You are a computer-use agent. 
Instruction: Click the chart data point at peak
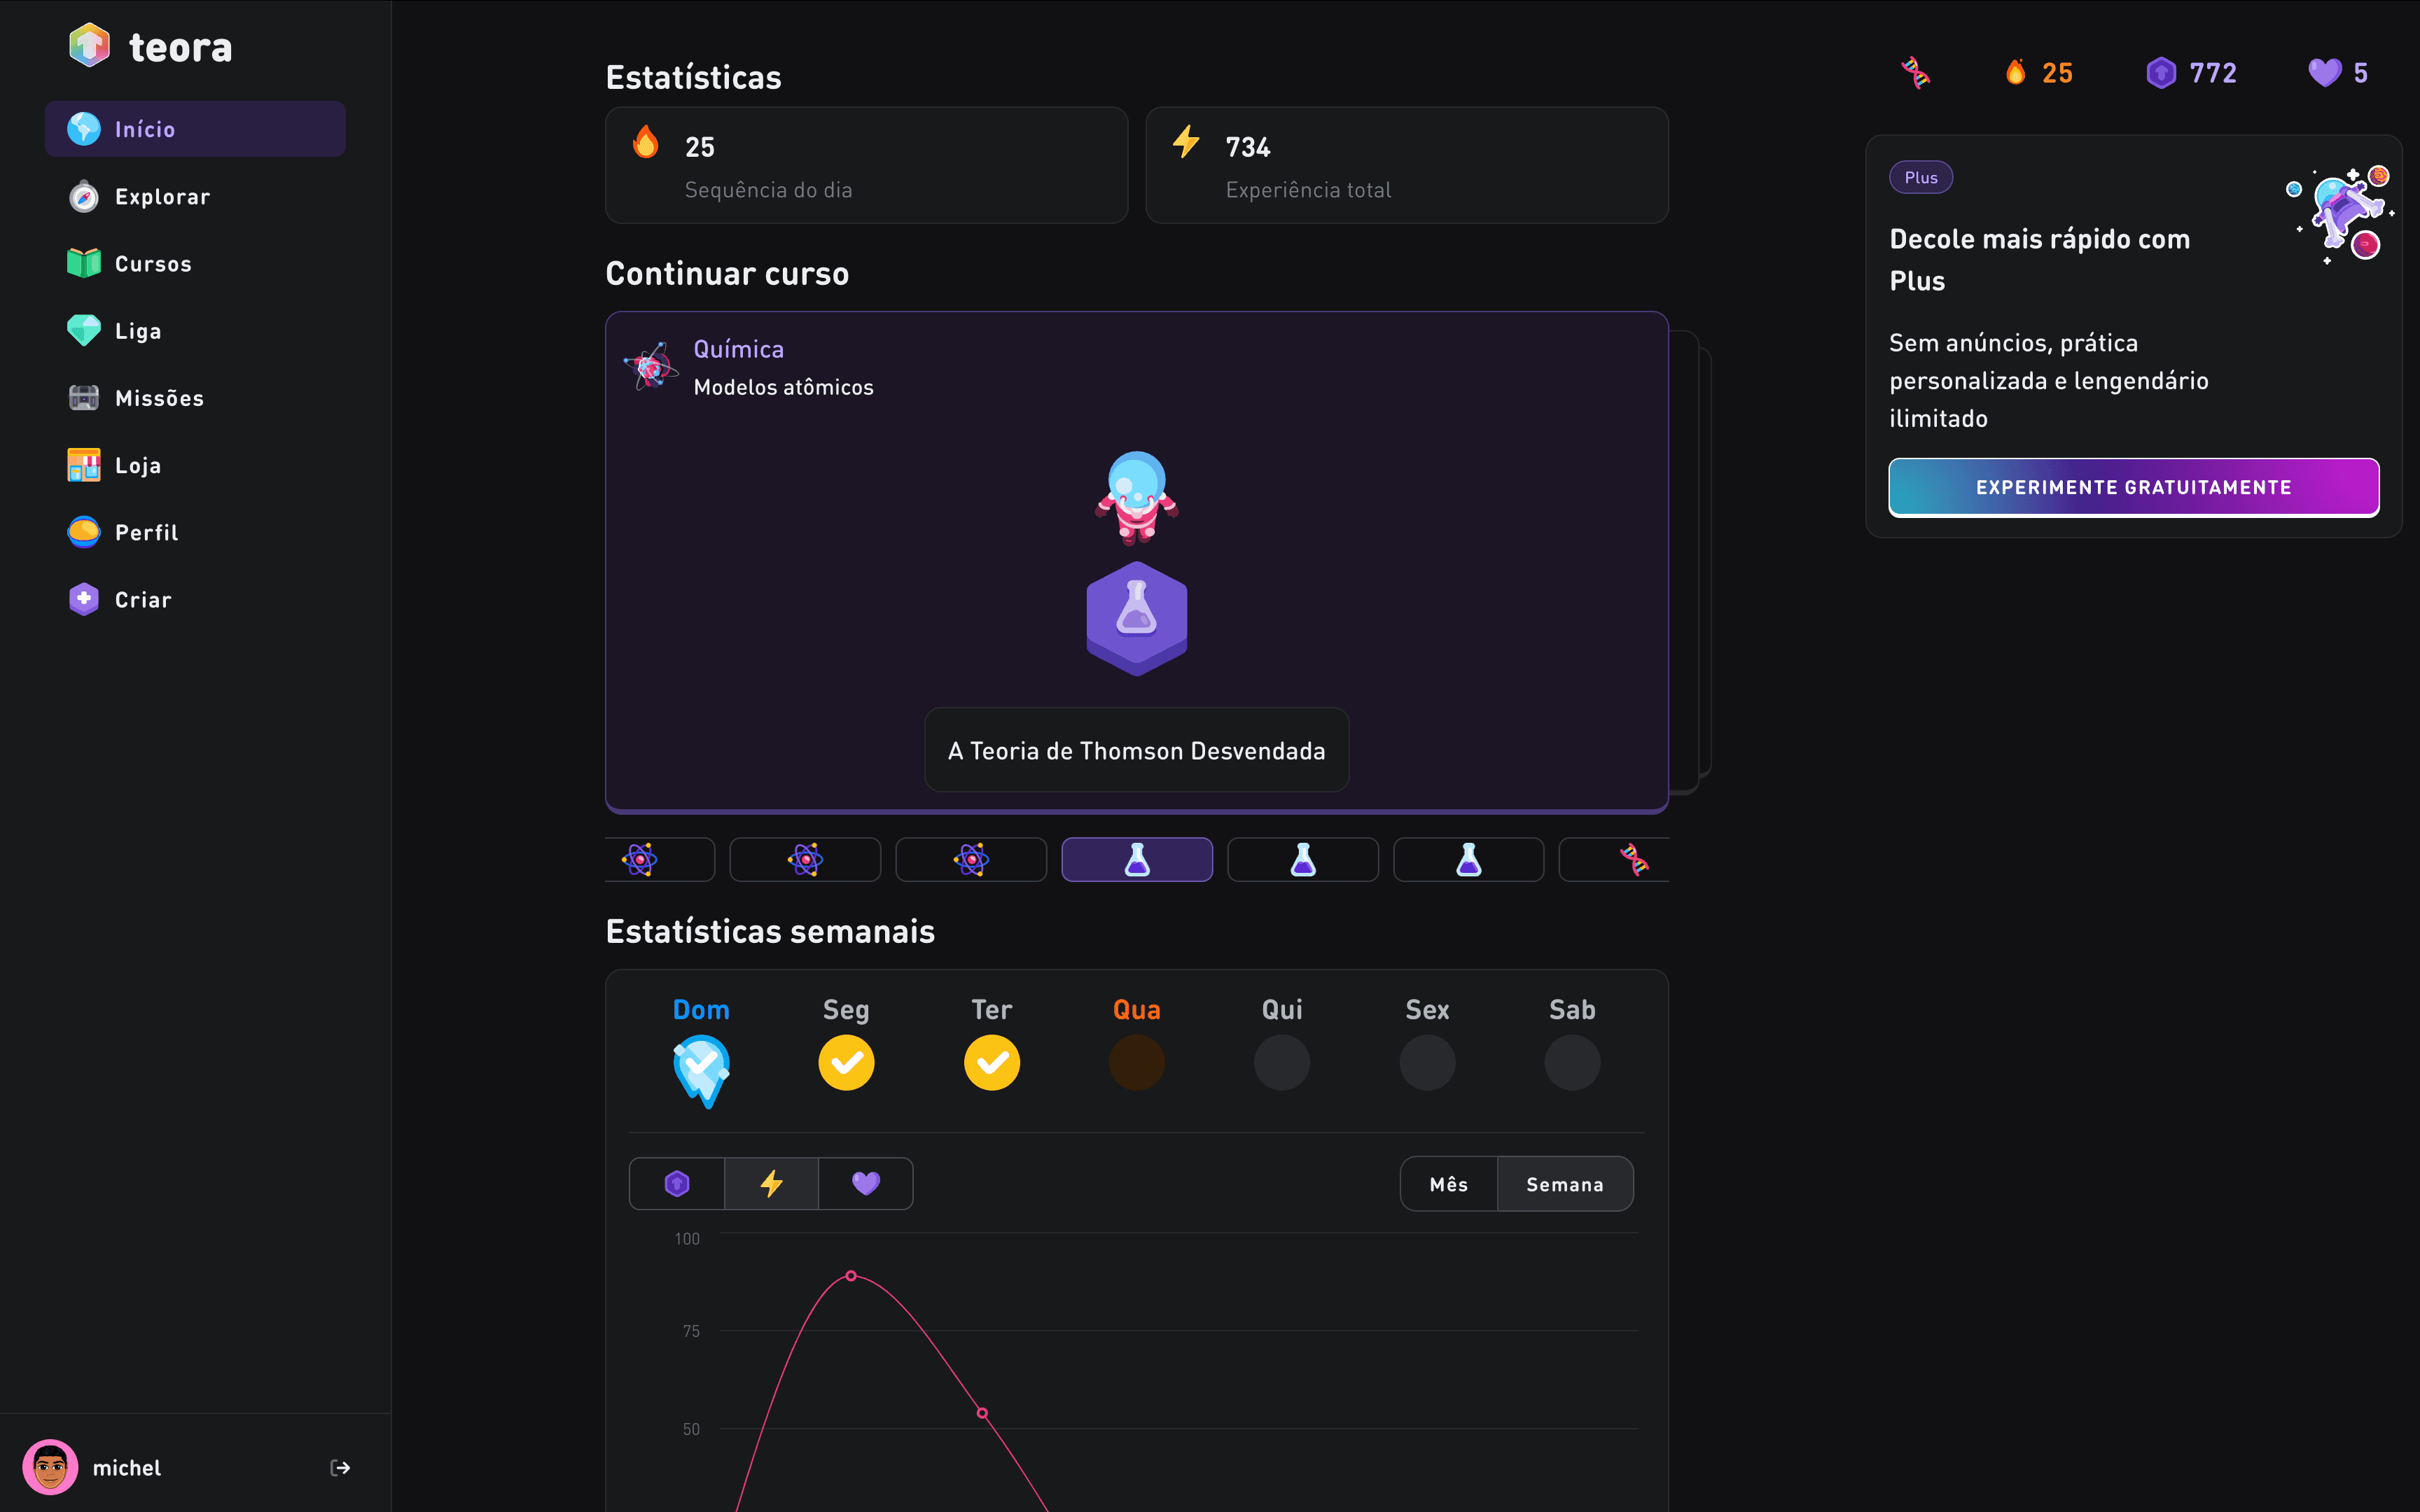pos(851,1276)
